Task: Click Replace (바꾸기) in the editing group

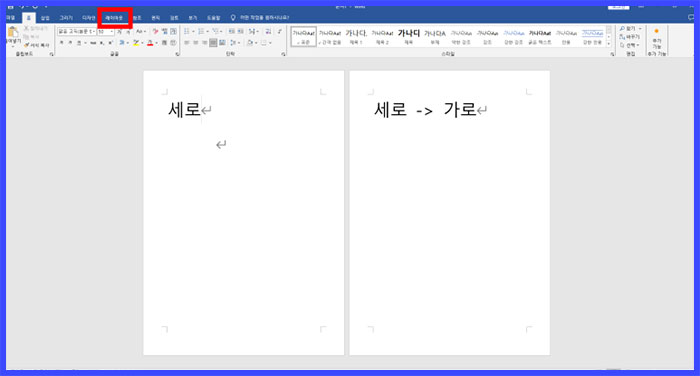Action: click(x=629, y=37)
